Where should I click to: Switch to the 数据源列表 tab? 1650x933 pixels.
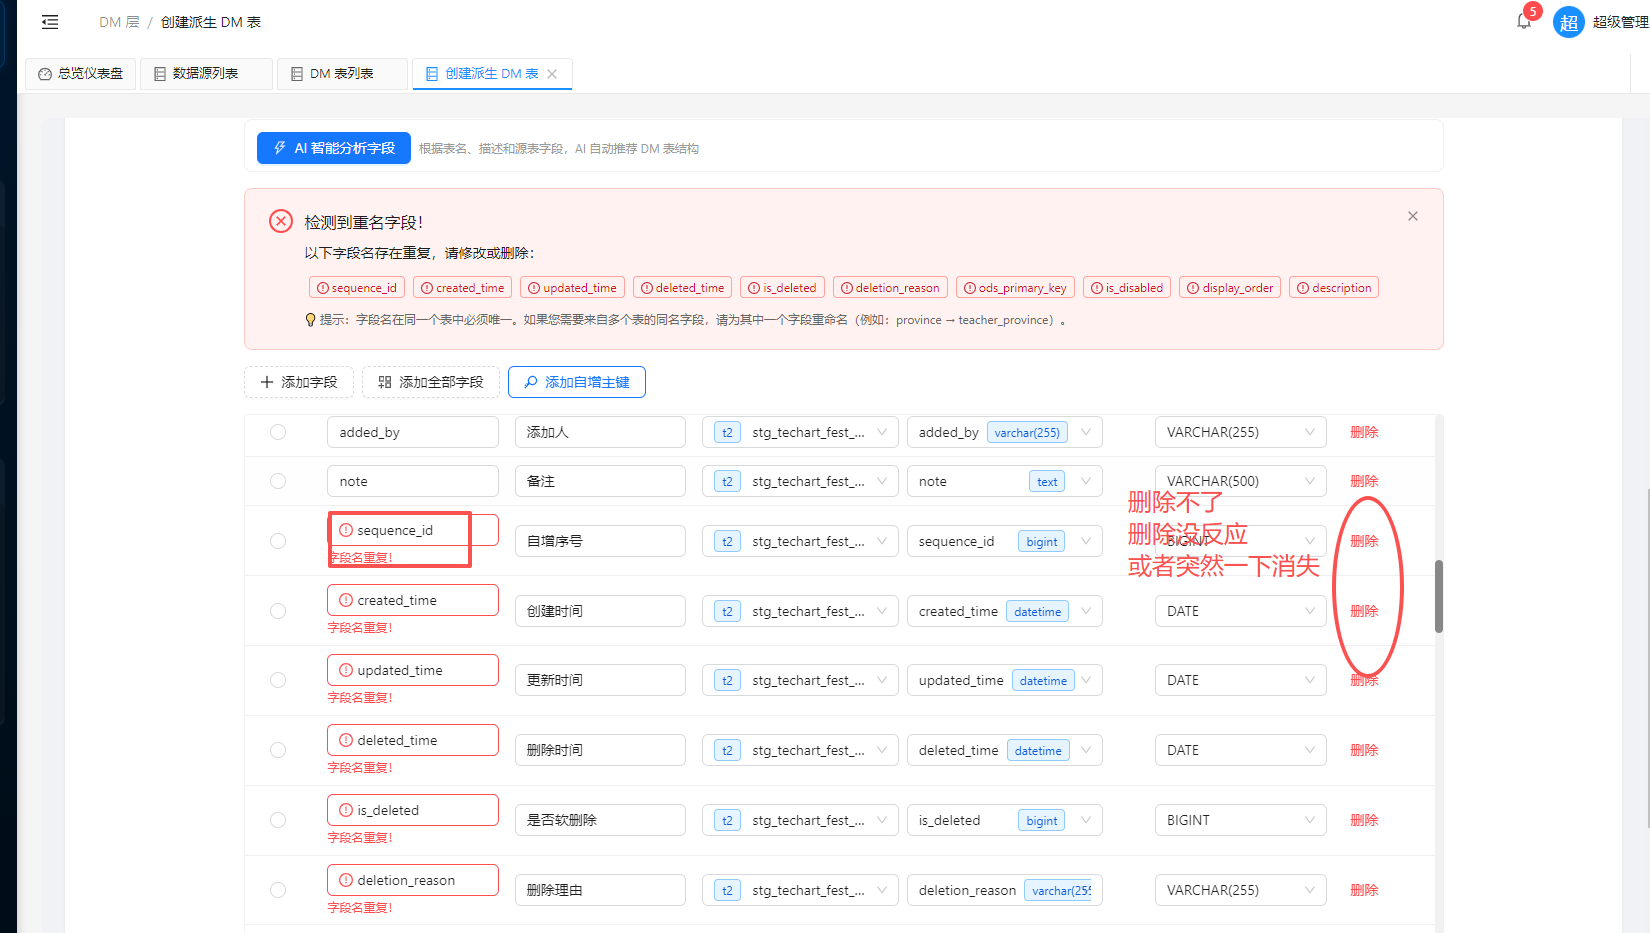click(x=205, y=74)
